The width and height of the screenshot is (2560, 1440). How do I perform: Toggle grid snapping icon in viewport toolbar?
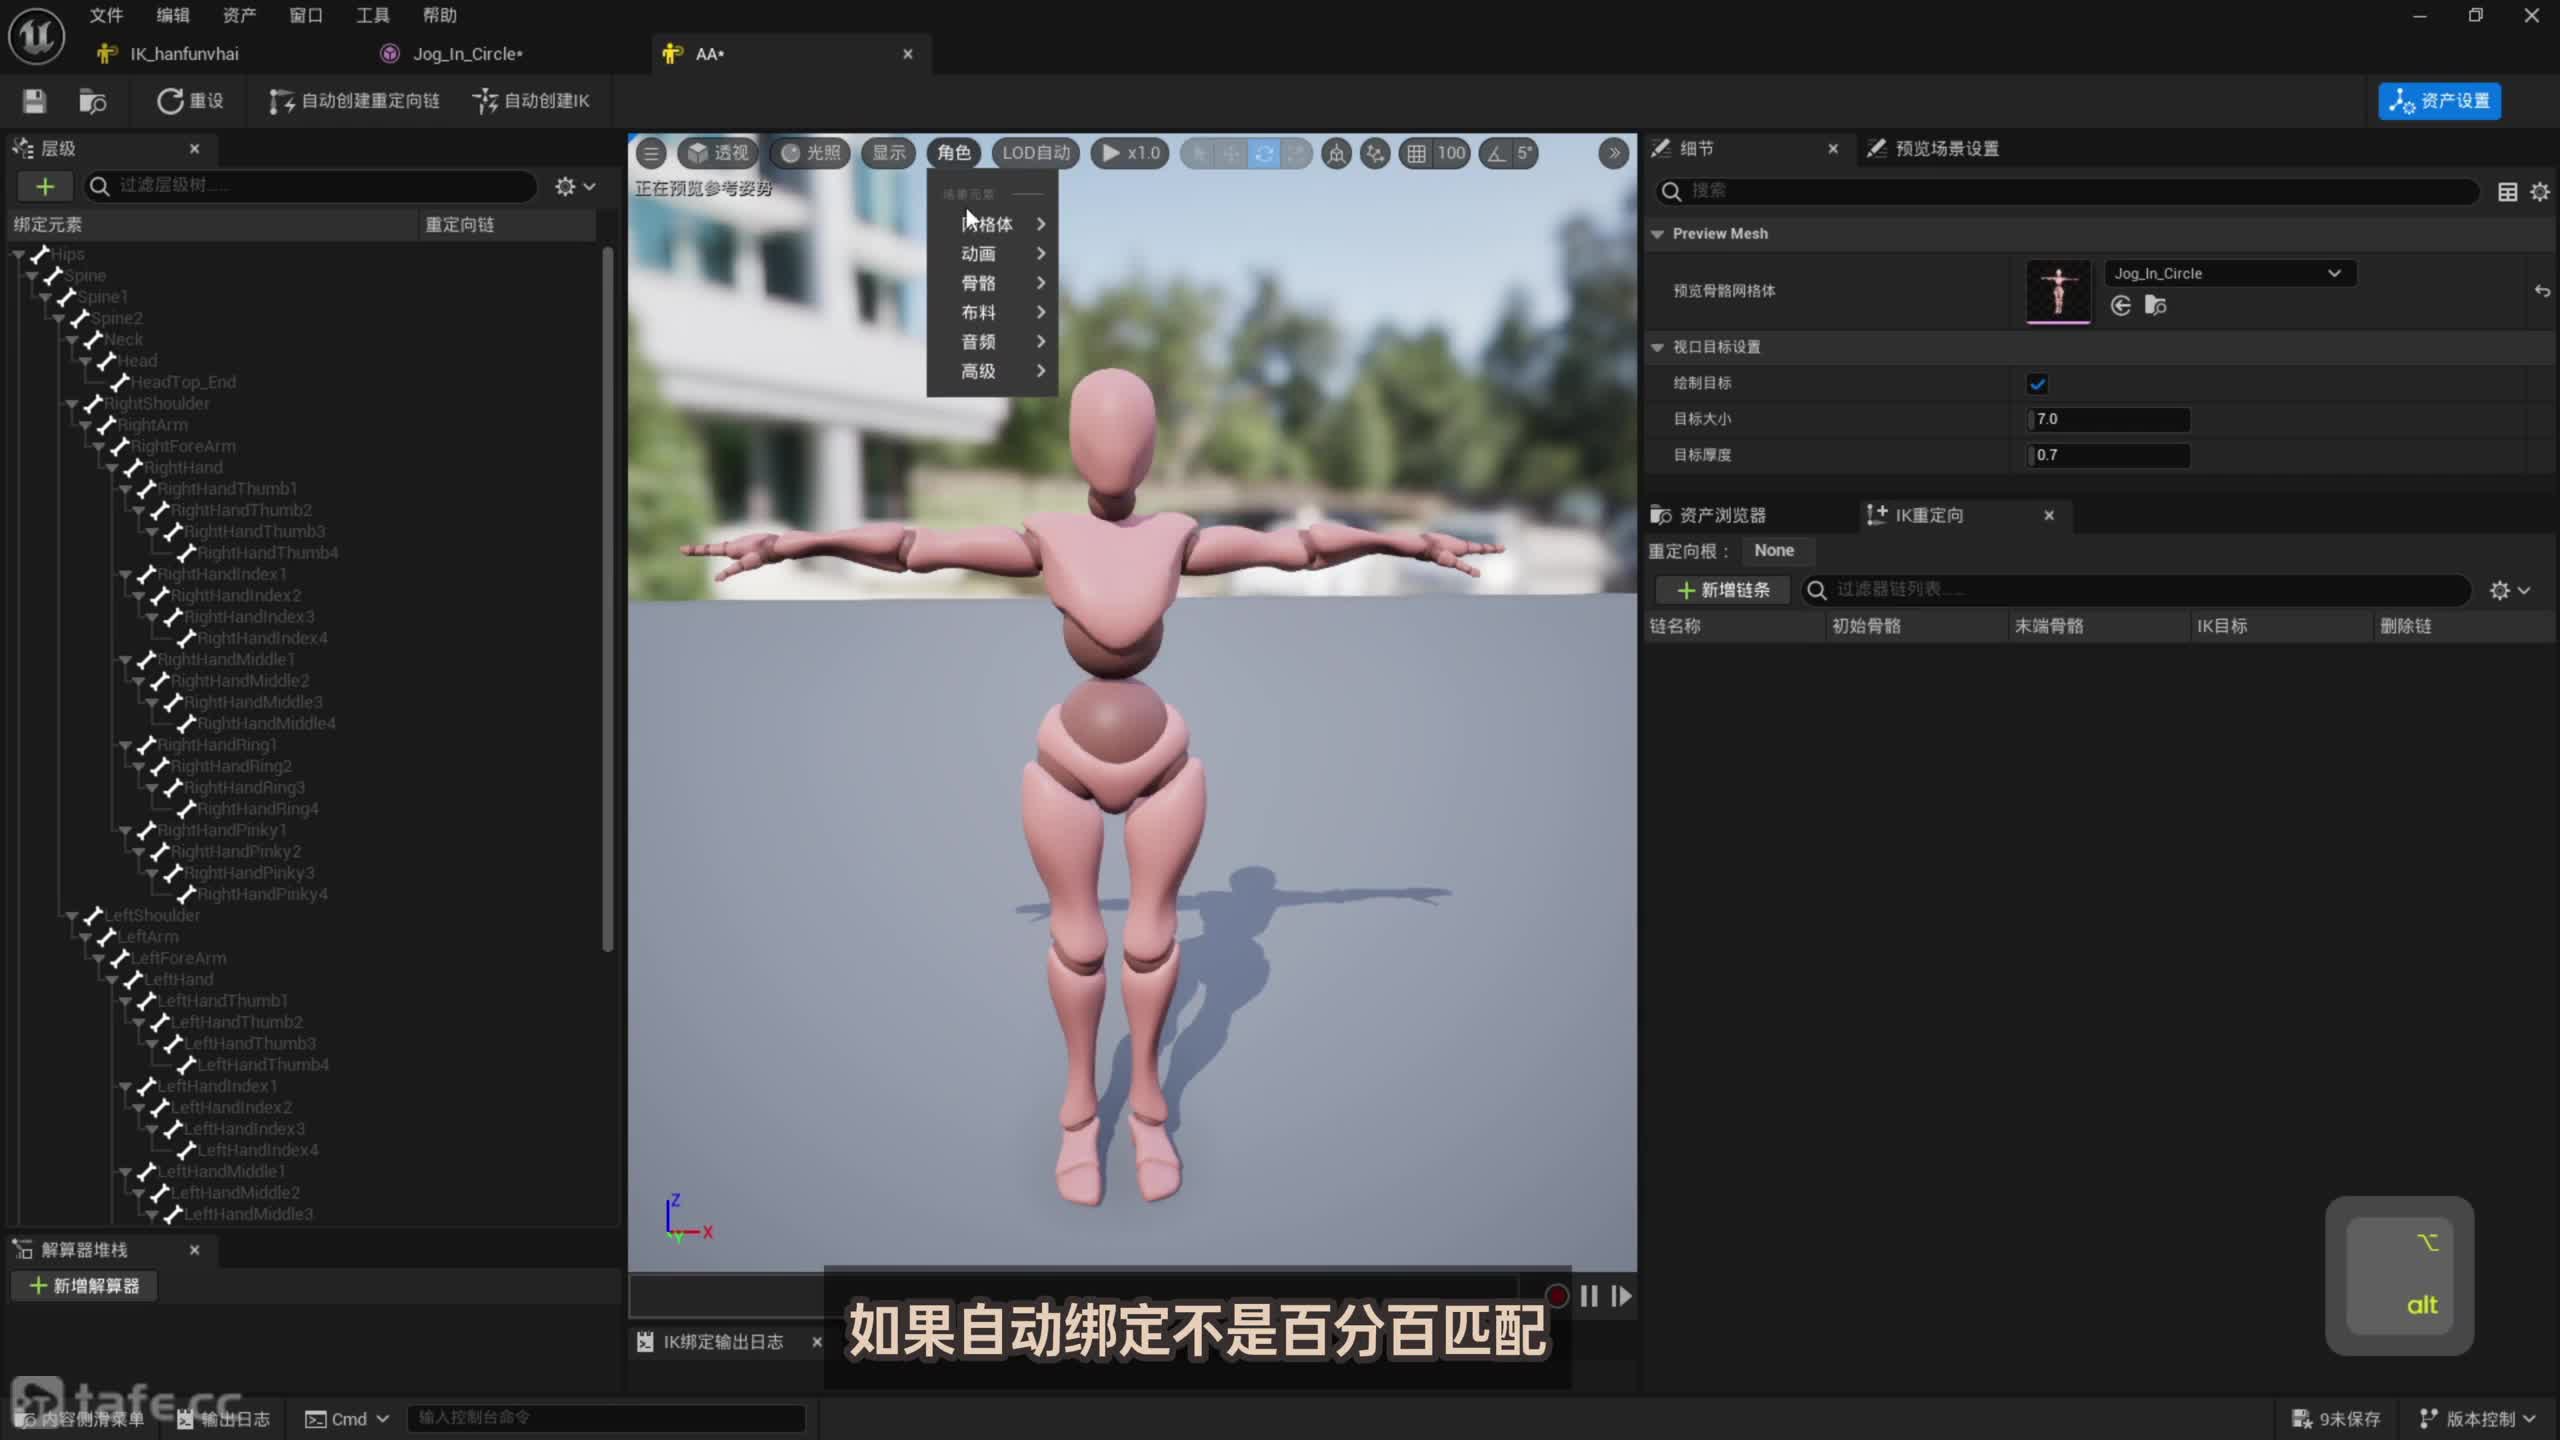pyautogui.click(x=1416, y=153)
